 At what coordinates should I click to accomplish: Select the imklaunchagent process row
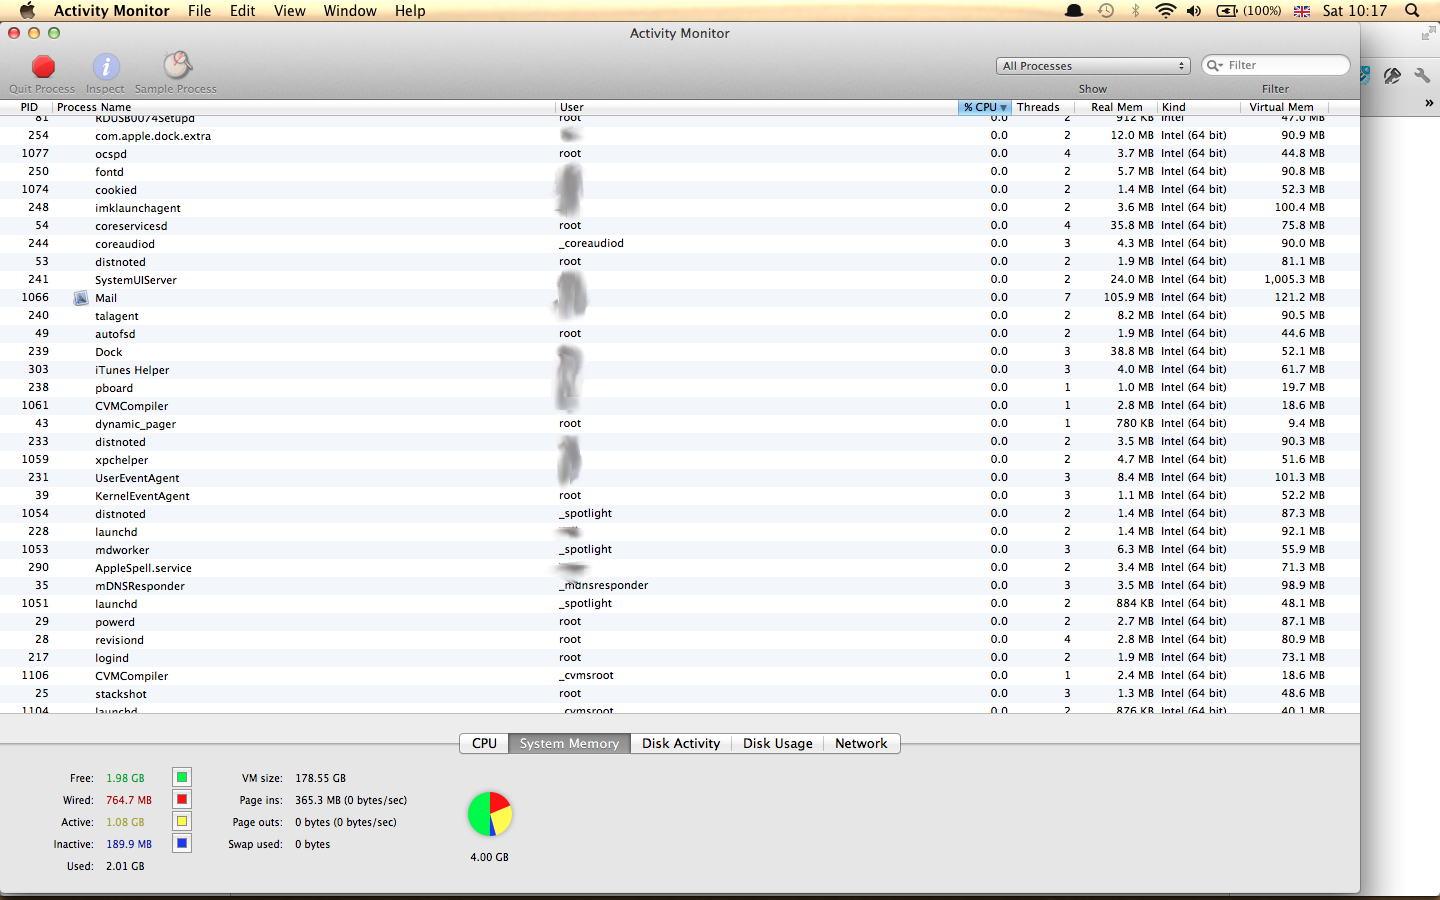[680, 208]
